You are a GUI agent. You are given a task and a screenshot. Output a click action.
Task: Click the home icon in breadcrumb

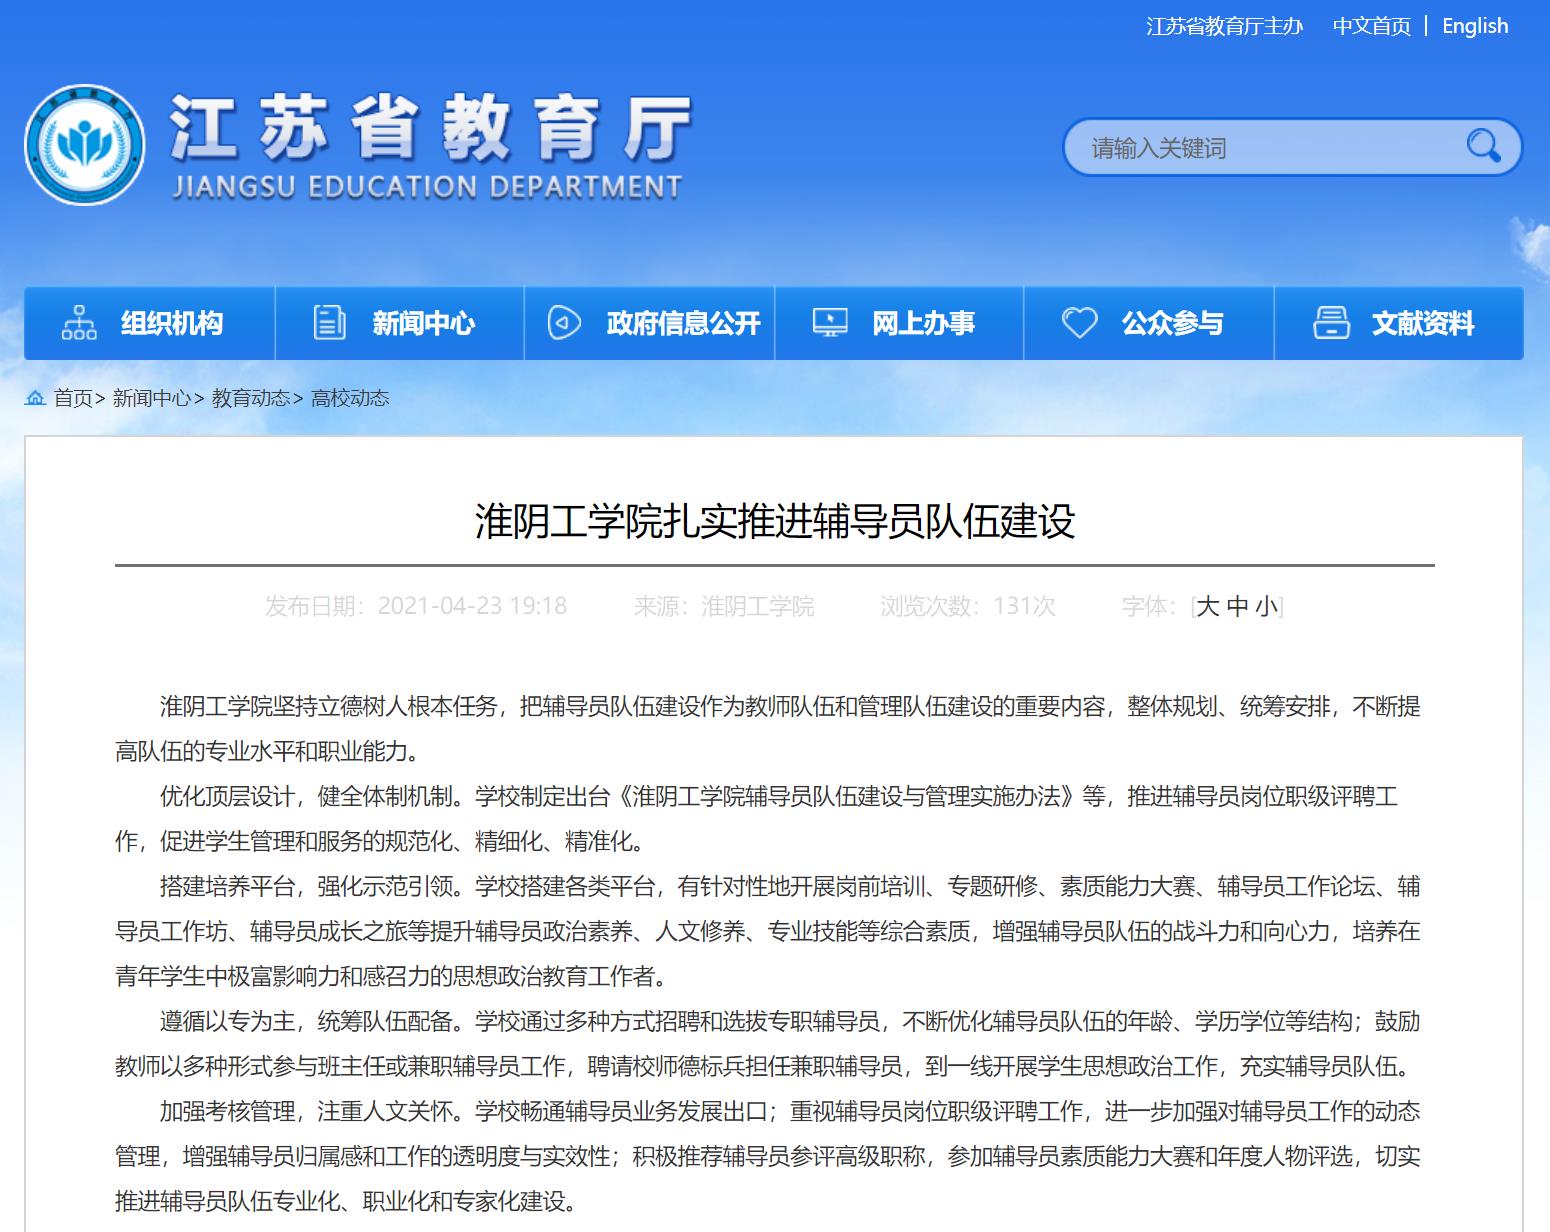pyautogui.click(x=35, y=398)
